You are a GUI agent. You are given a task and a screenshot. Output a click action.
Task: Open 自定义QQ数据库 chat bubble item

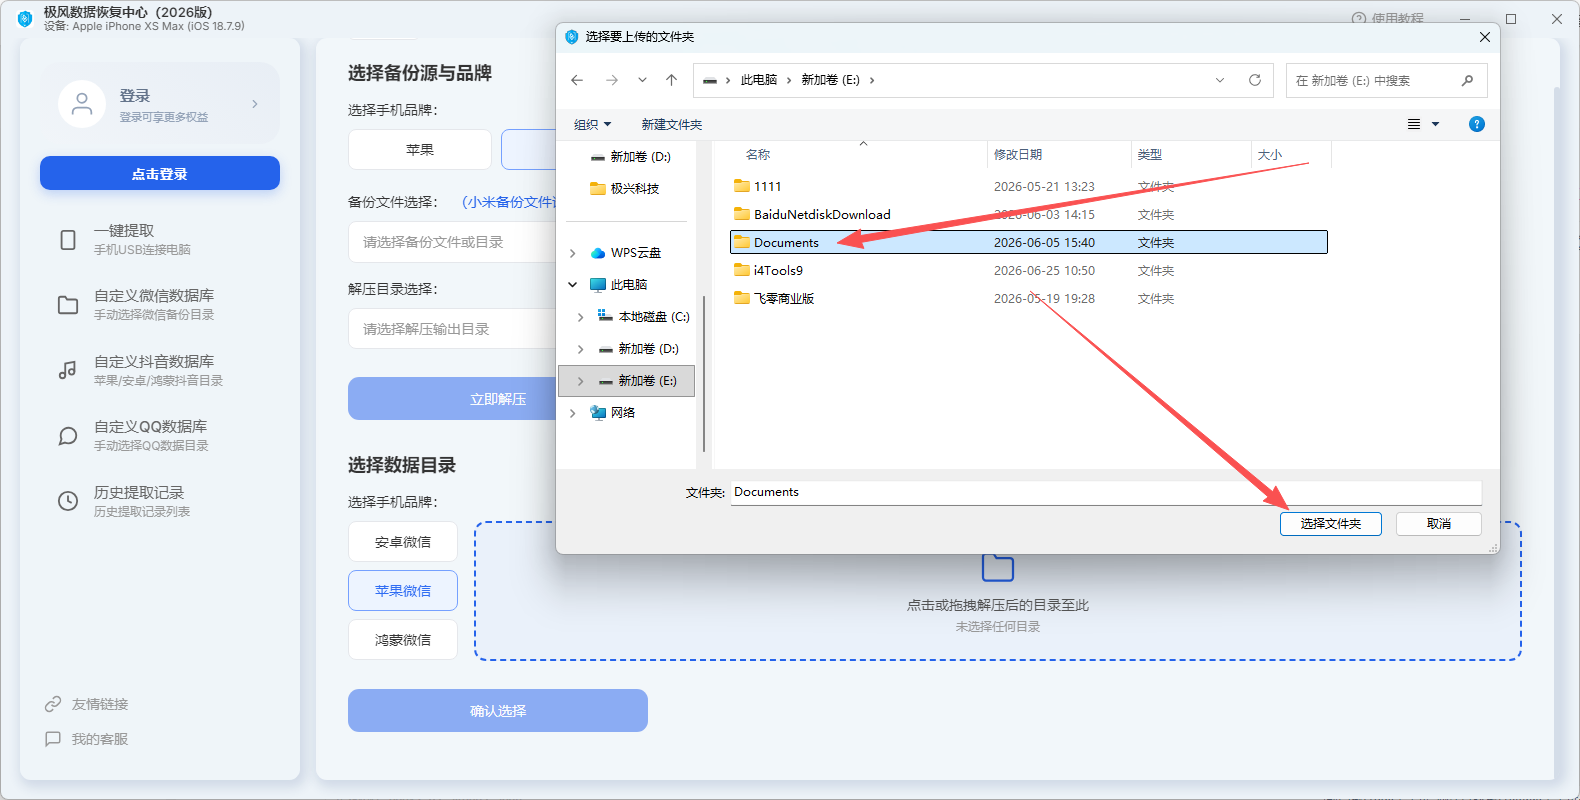(160, 435)
